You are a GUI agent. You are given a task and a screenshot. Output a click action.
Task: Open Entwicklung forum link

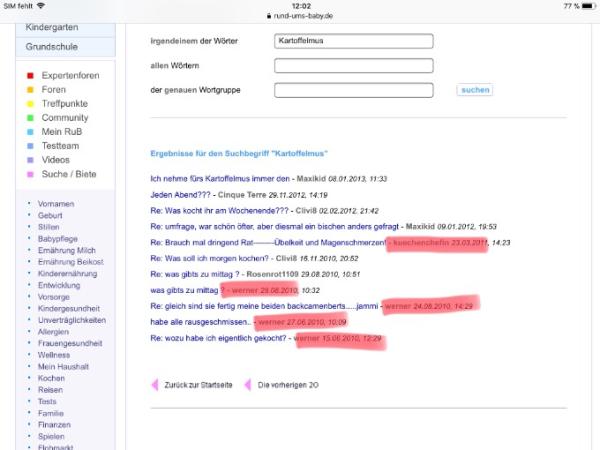click(59, 285)
